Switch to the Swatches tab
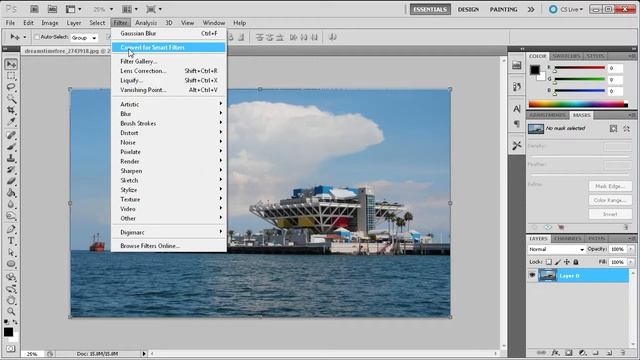 (x=566, y=56)
